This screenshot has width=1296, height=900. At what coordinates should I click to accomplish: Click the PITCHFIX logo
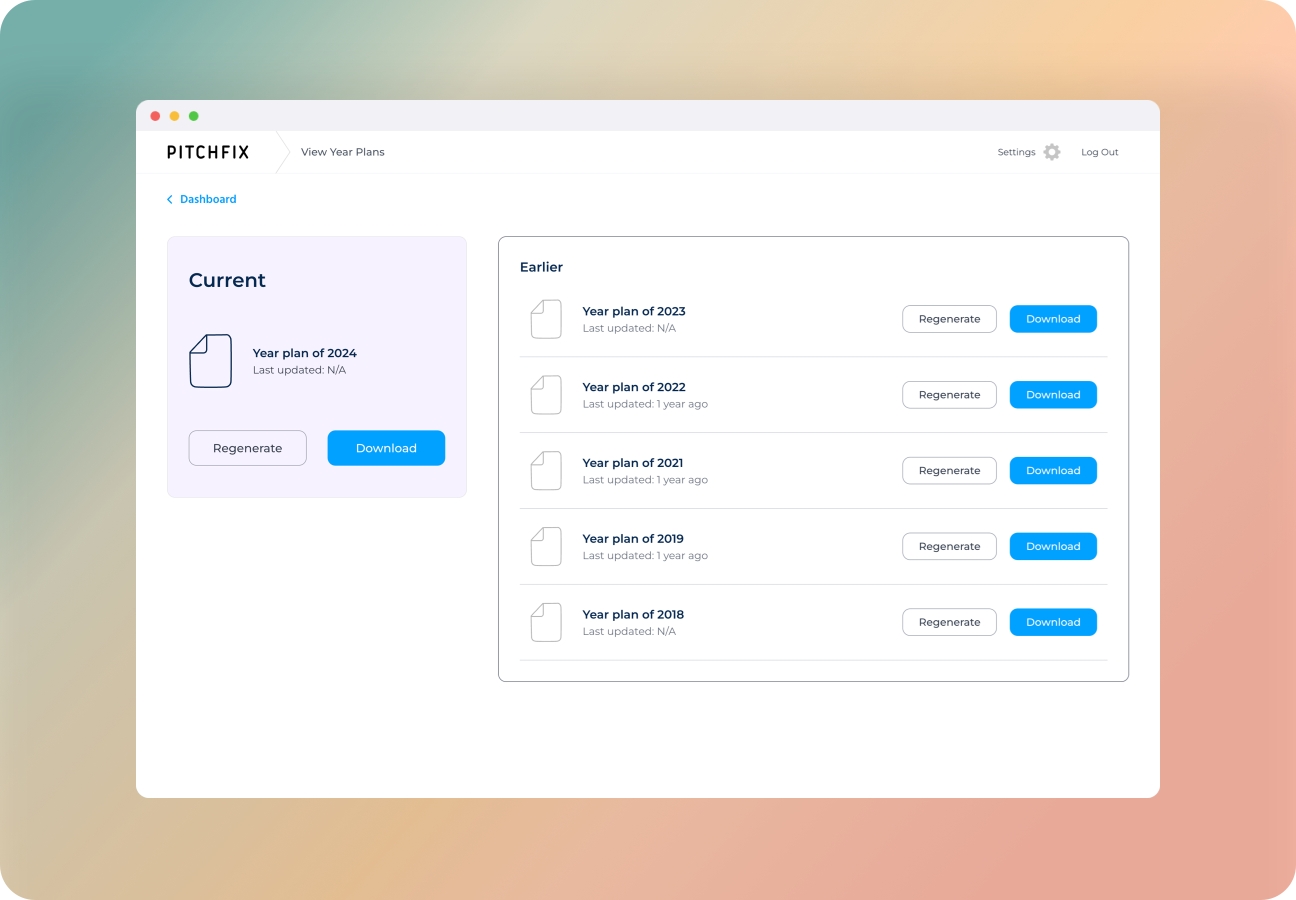click(208, 152)
